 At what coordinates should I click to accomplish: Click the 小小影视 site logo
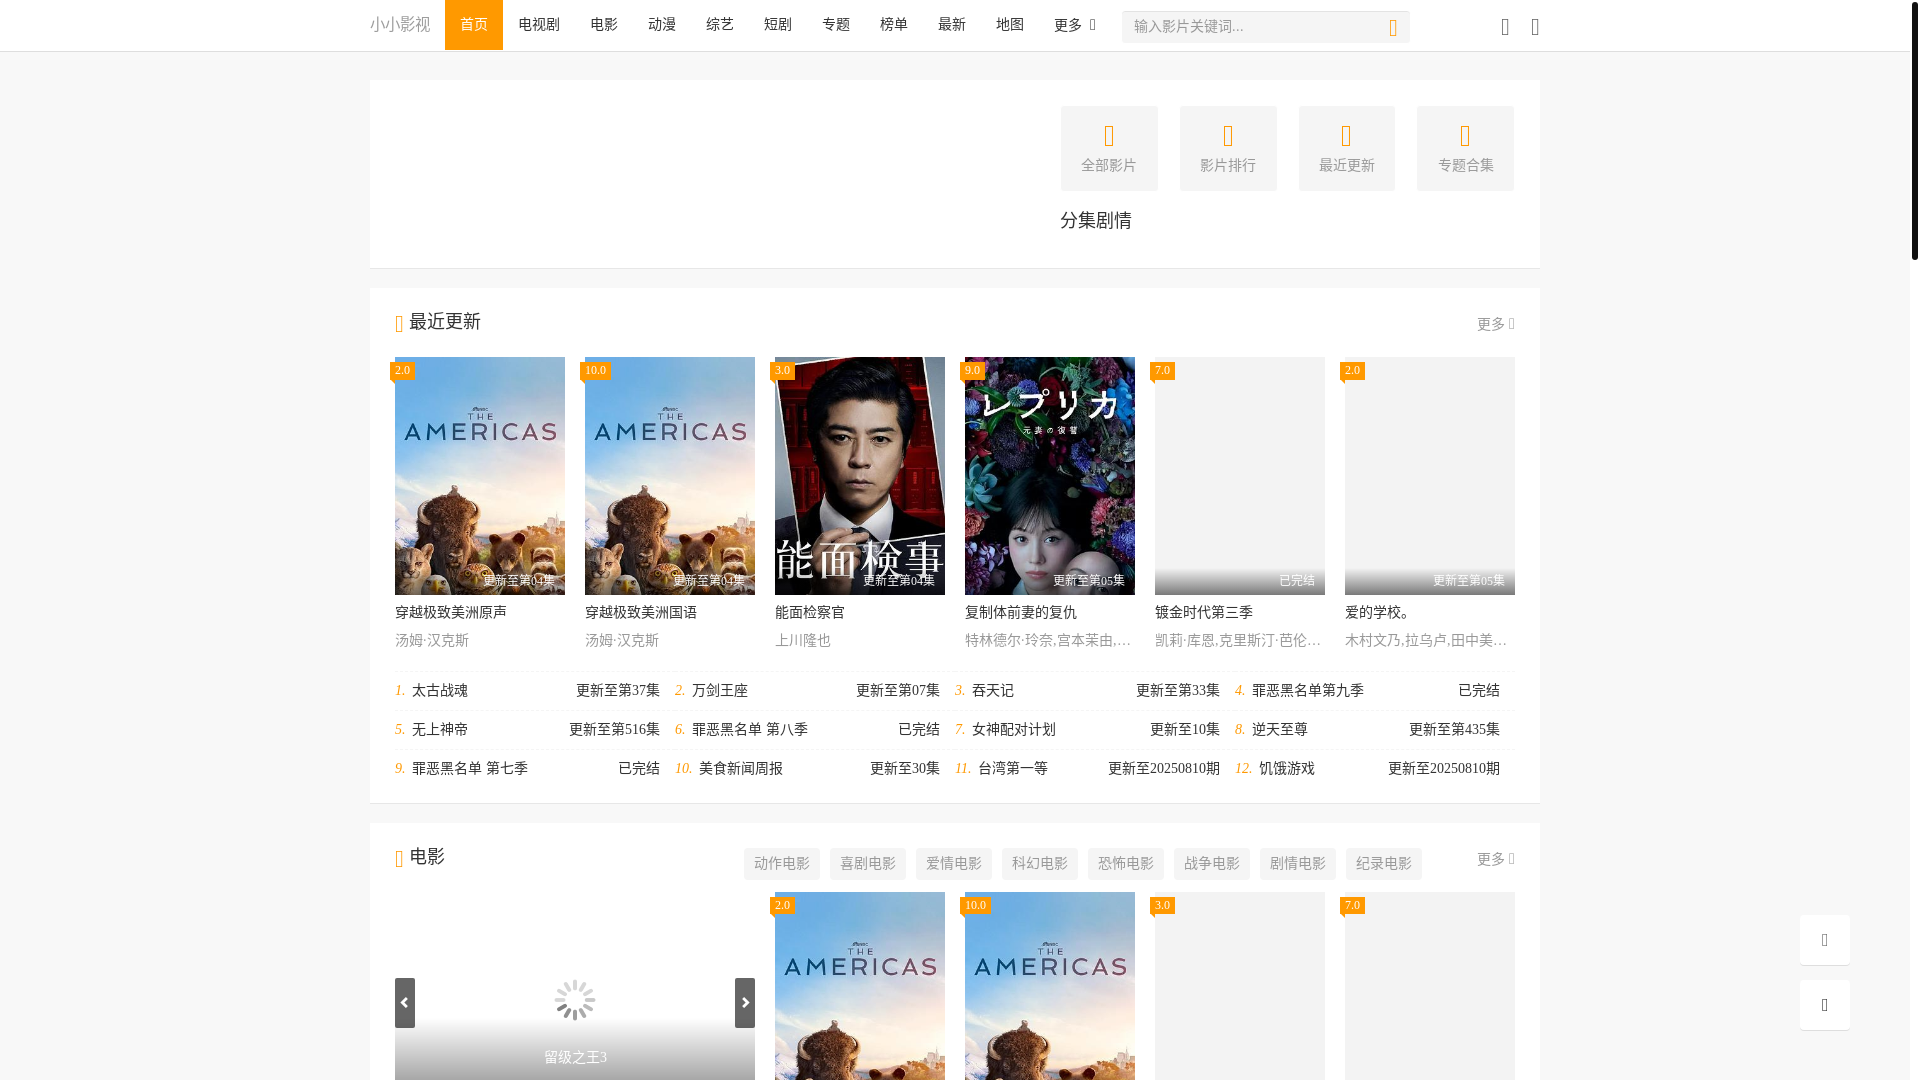point(400,24)
